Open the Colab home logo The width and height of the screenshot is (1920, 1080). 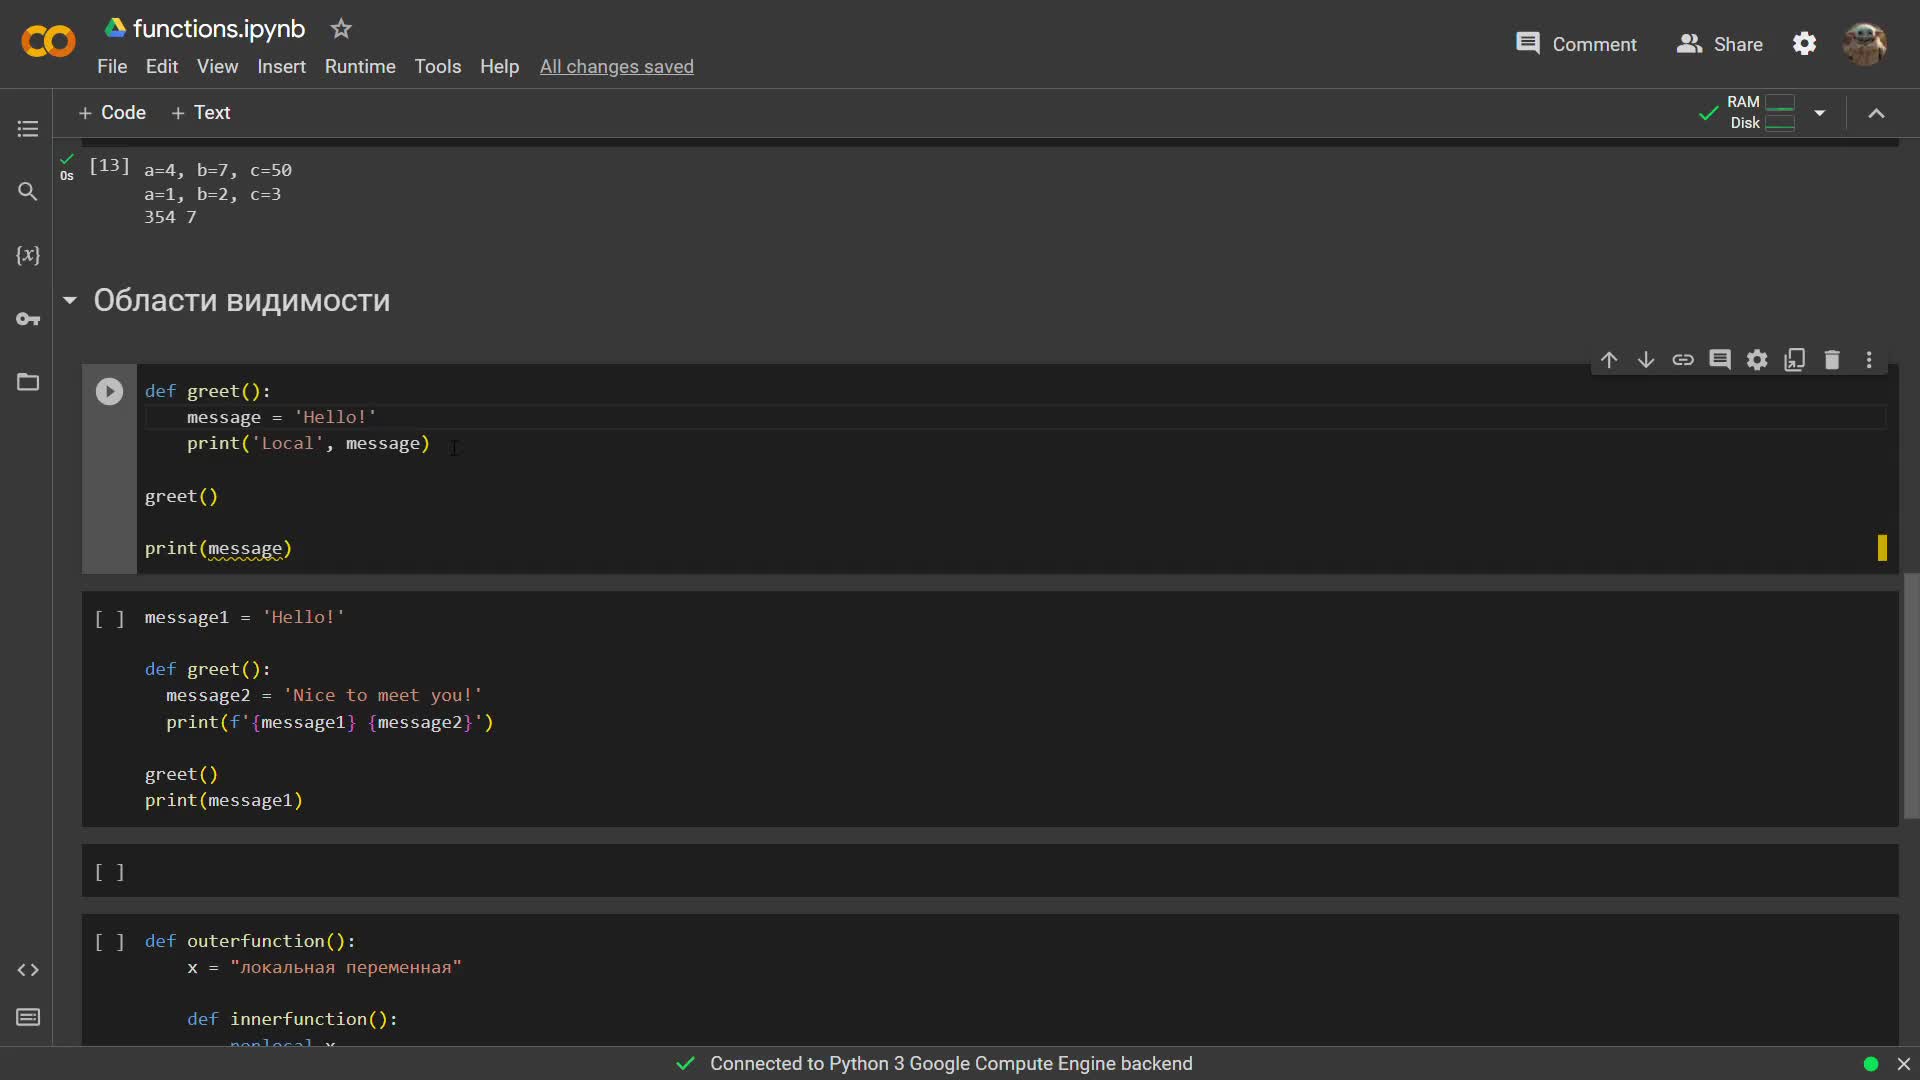click(x=48, y=42)
